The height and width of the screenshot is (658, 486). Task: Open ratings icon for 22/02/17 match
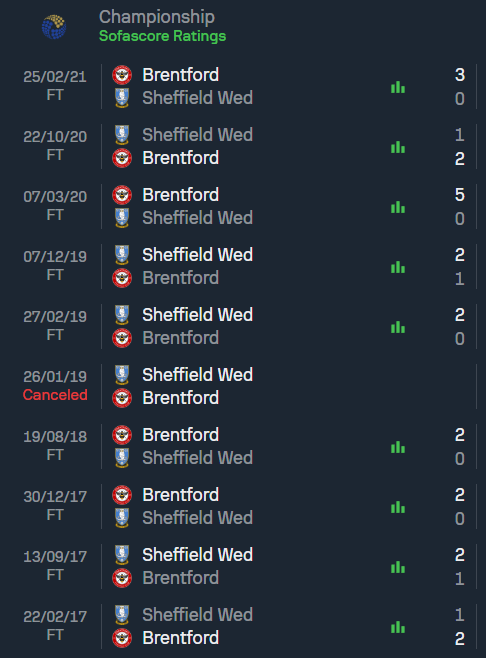pyautogui.click(x=398, y=627)
